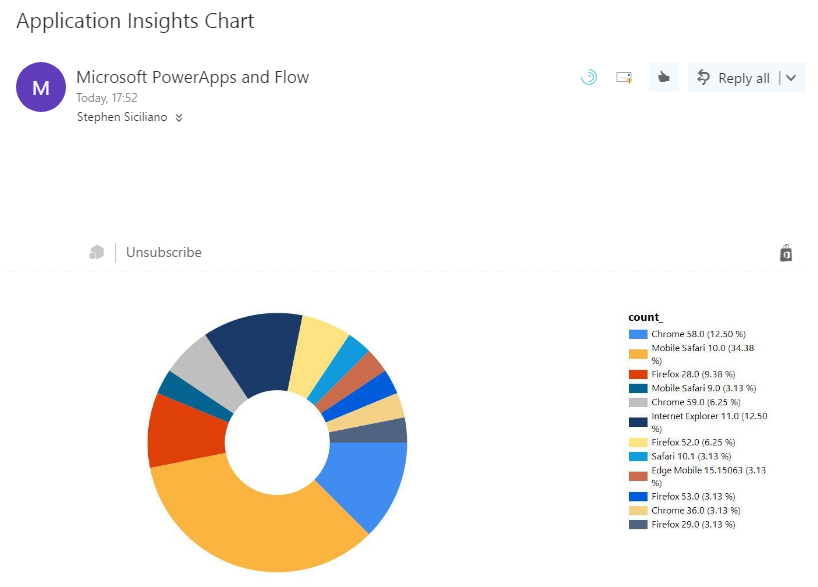The width and height of the screenshot is (818, 587).
Task: Click the envelope message-info icon
Action: [x=625, y=77]
